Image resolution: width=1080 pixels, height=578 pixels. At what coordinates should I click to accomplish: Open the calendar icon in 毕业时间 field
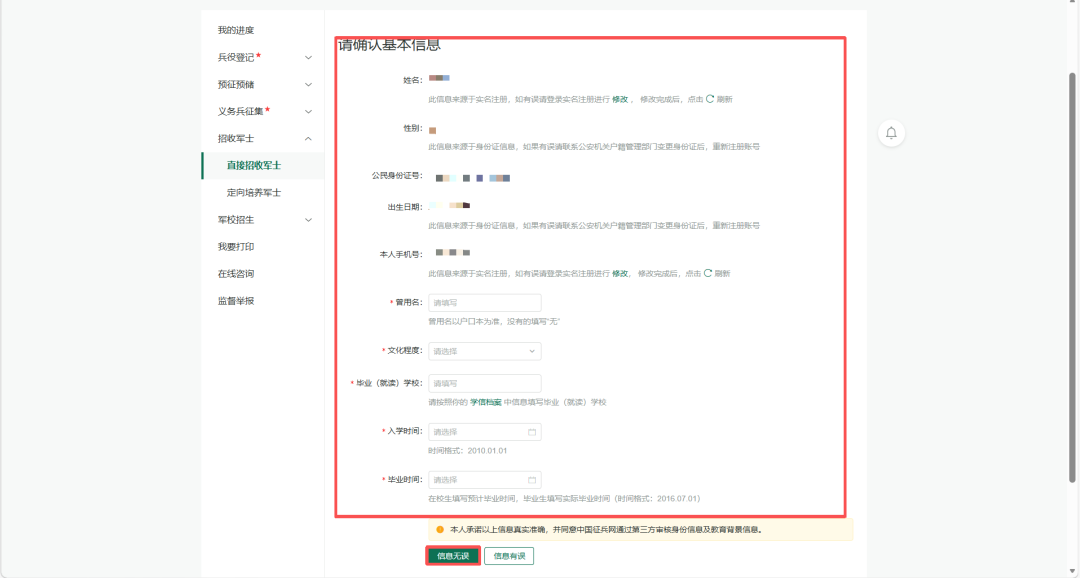point(532,480)
